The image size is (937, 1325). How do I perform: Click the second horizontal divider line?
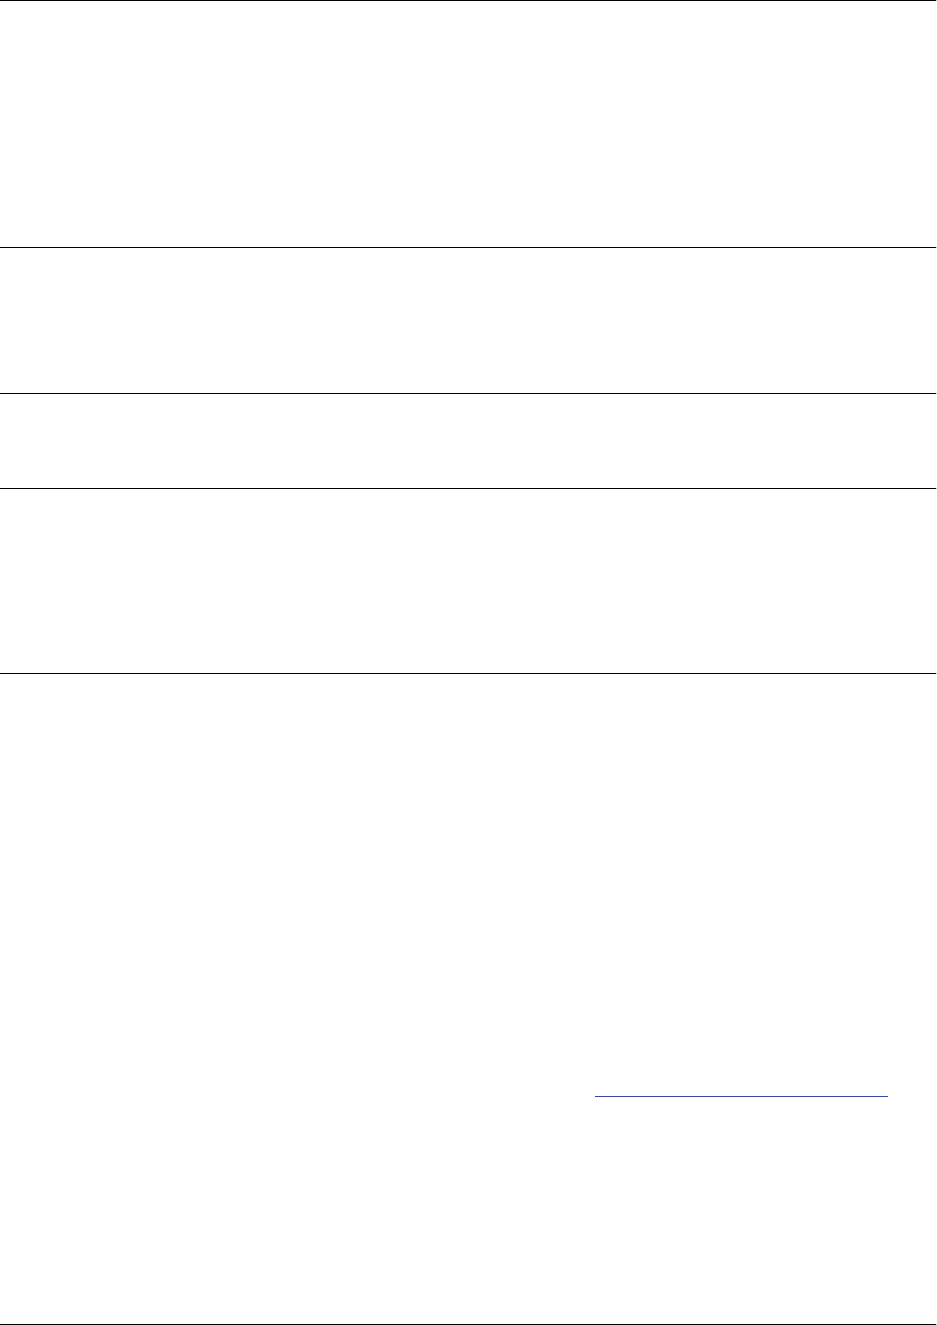[x=468, y=247]
